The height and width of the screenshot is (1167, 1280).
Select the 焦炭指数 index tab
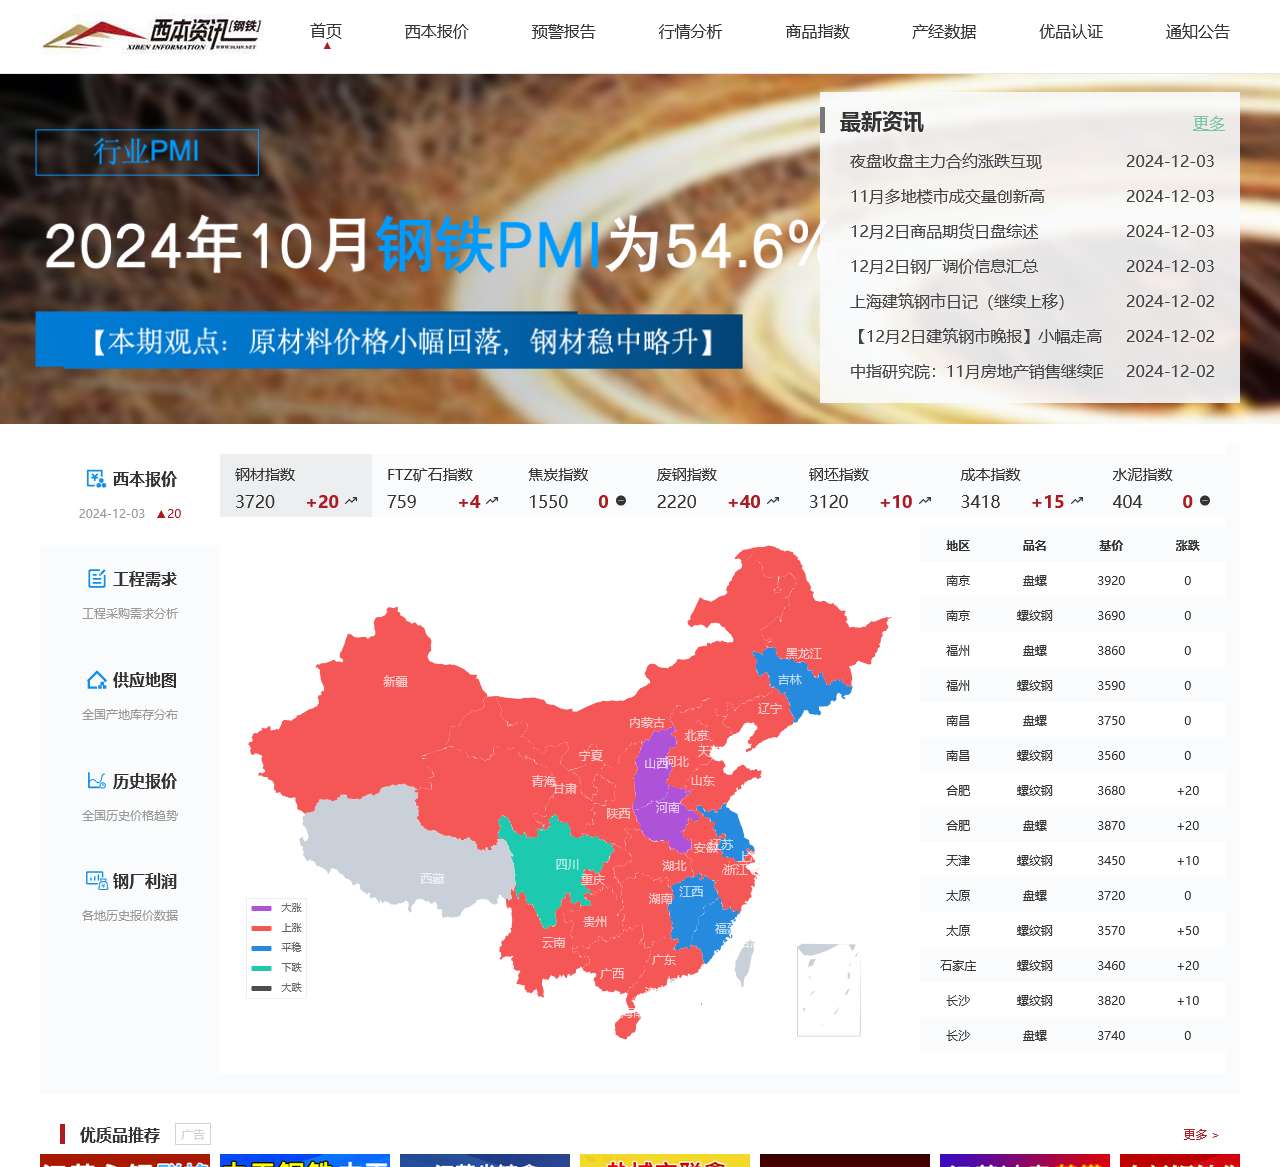click(578, 486)
